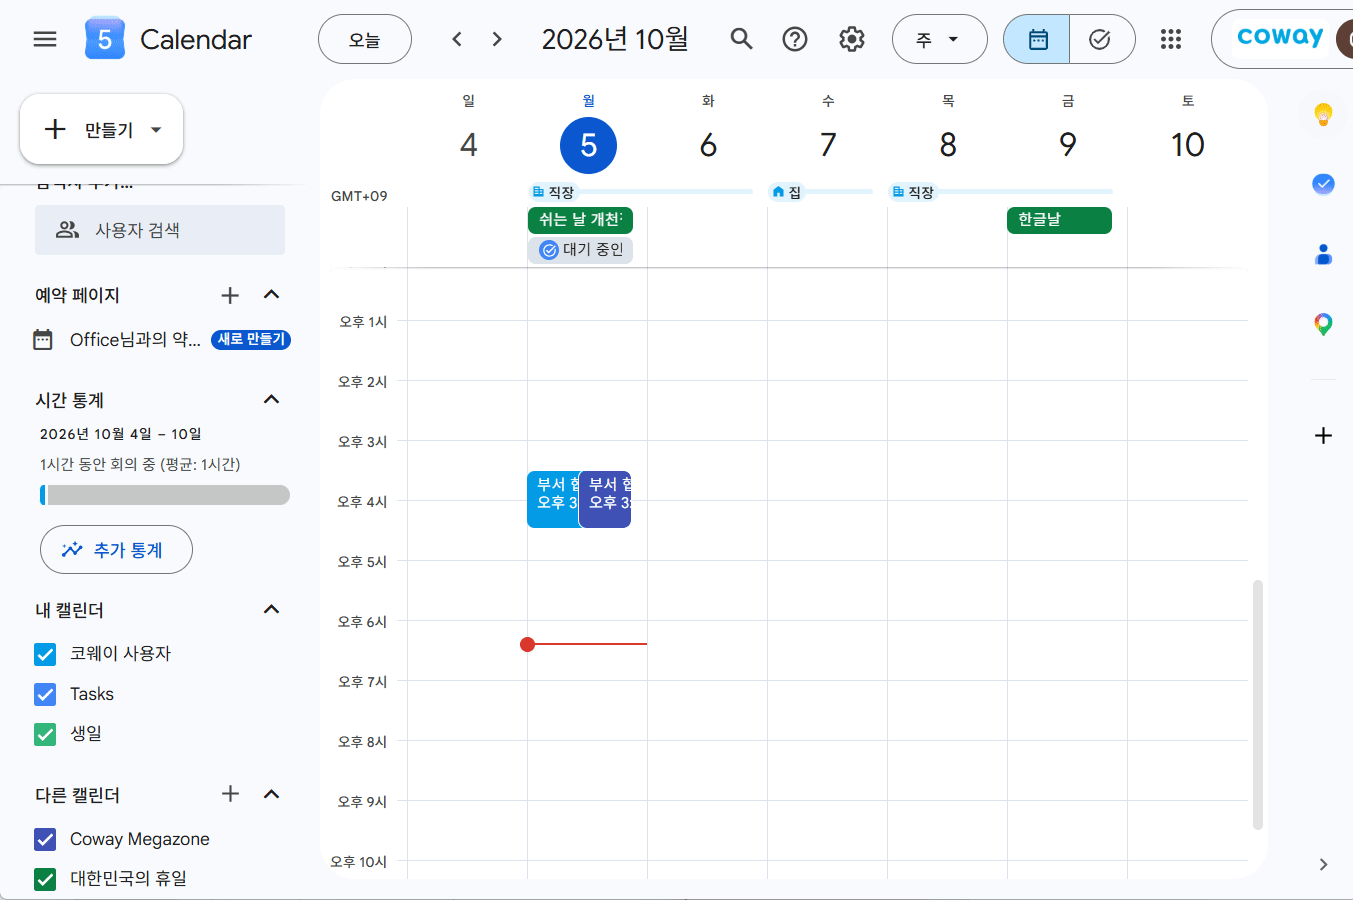Viewport: 1353px width, 900px height.
Task: Toggle the Coway Megazone calendar checkbox
Action: click(x=45, y=839)
